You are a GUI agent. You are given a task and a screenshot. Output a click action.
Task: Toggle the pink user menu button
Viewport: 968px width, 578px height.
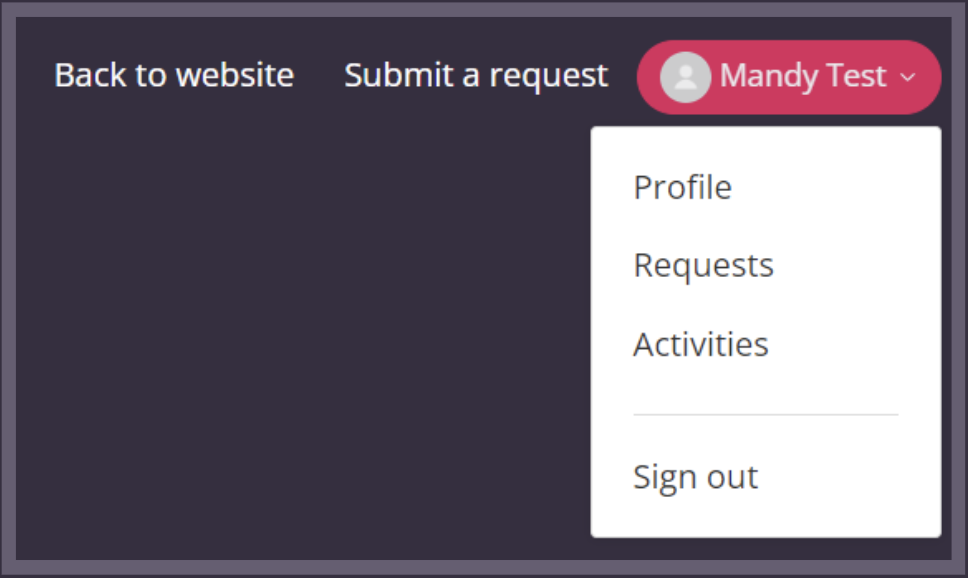pyautogui.click(x=789, y=77)
